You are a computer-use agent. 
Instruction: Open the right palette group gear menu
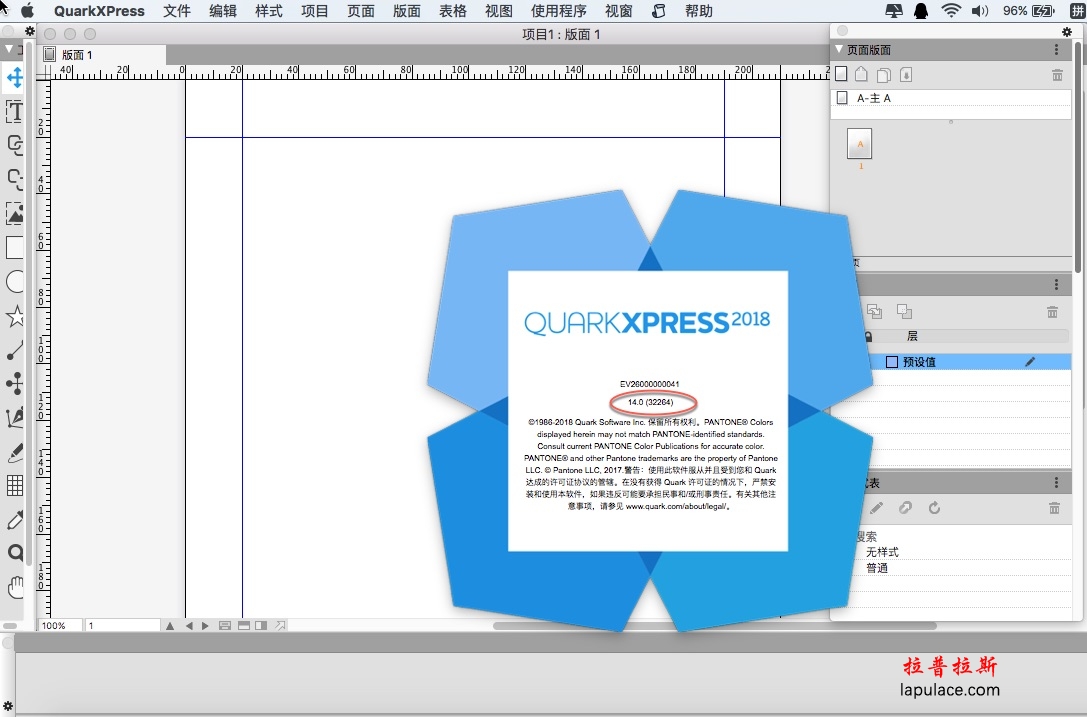coord(1067,32)
